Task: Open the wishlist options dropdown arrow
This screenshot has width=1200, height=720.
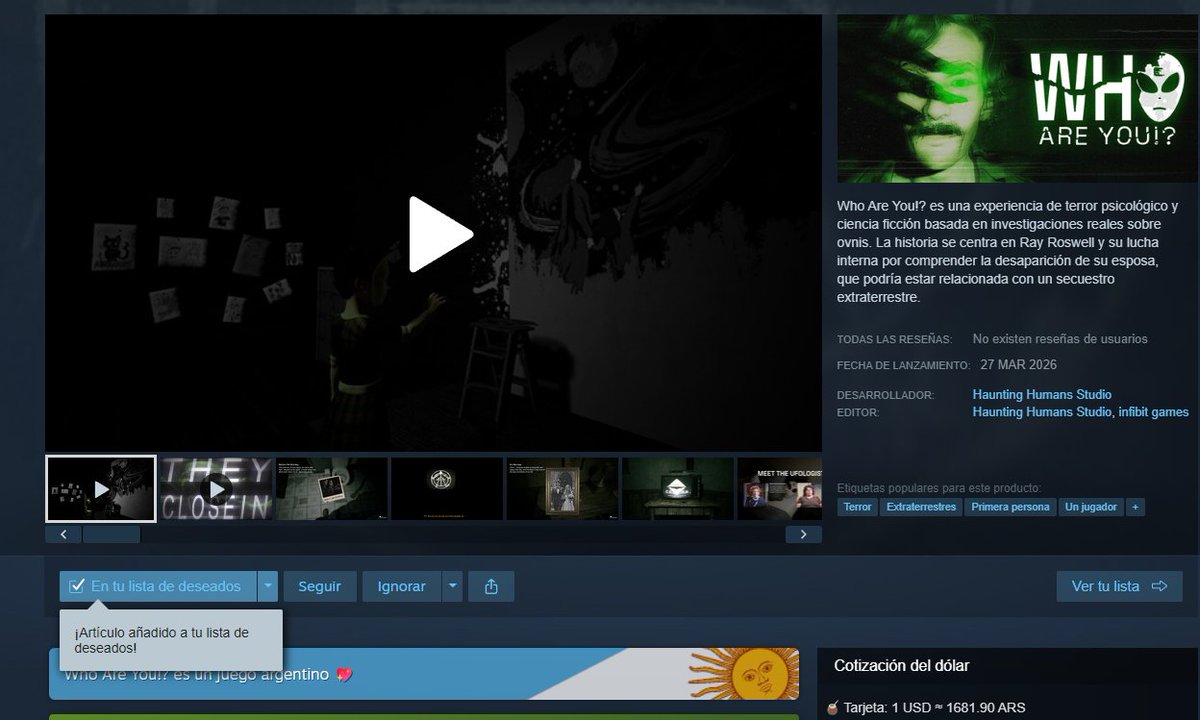Action: (267, 586)
